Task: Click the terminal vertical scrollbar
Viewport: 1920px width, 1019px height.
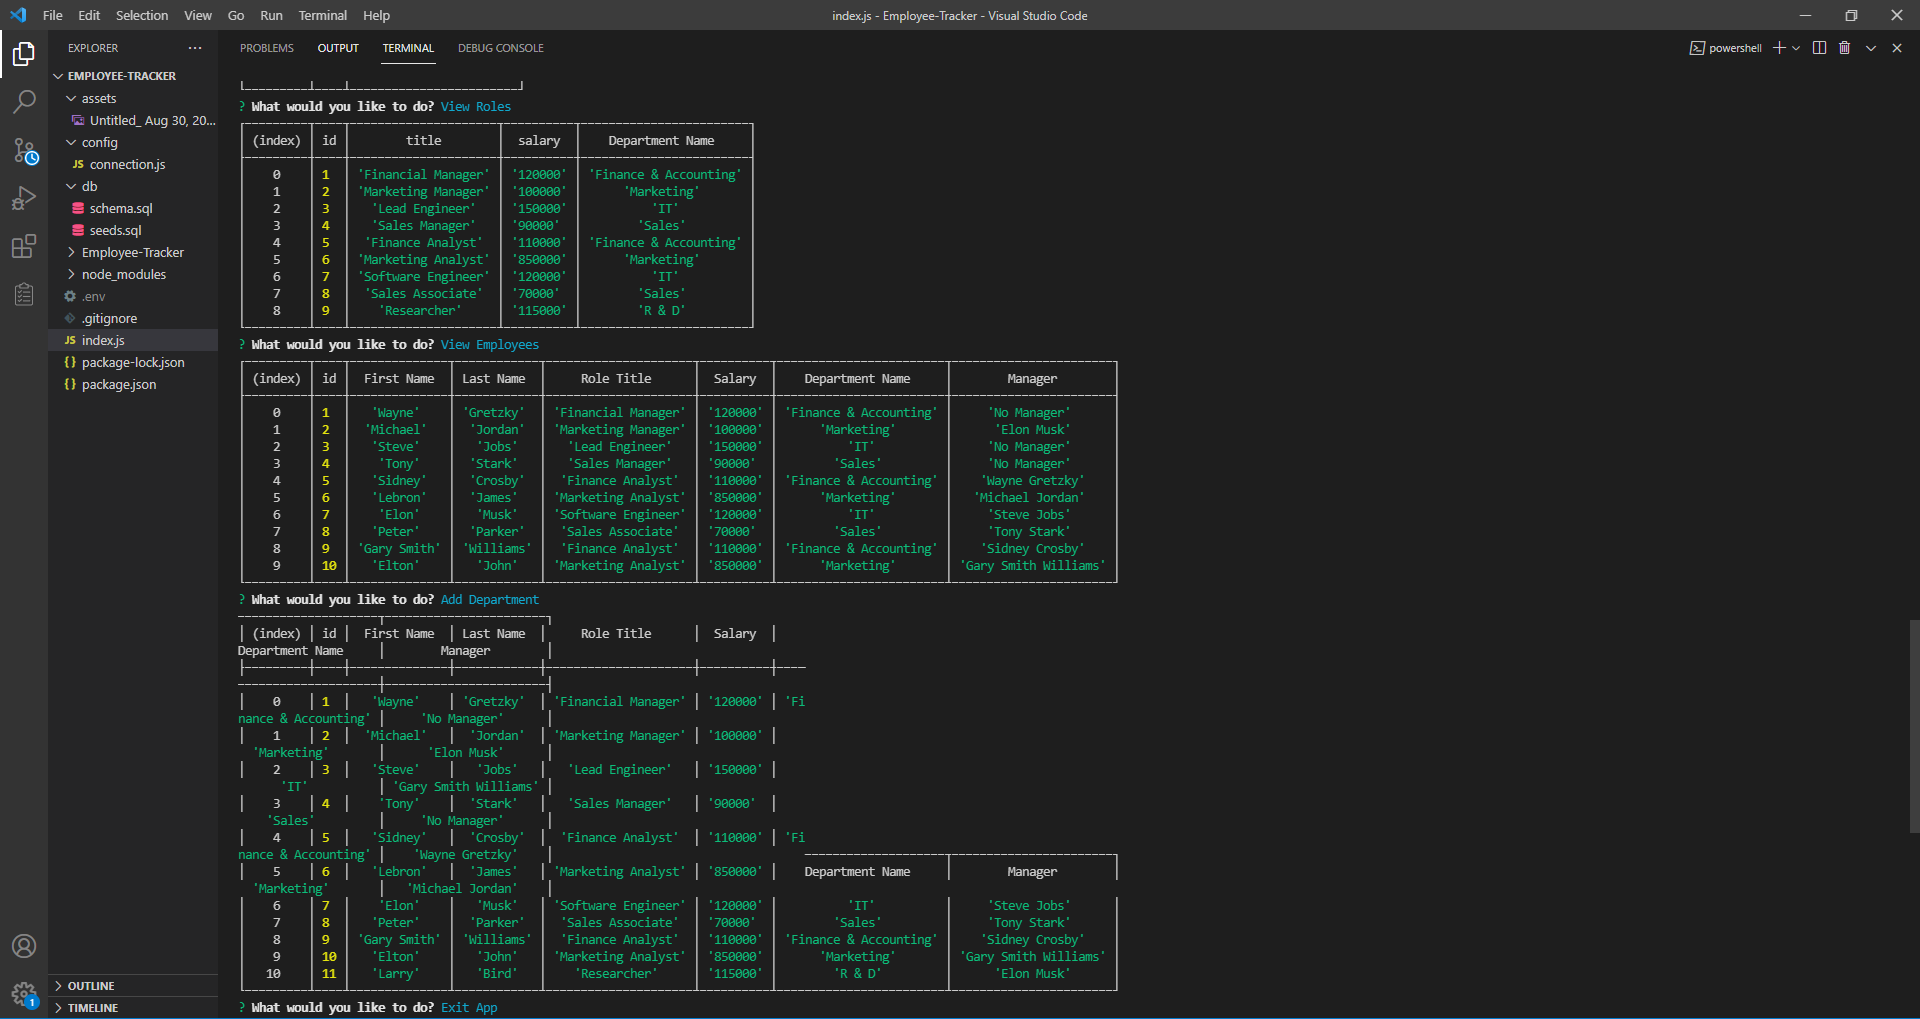Action: (x=1913, y=725)
